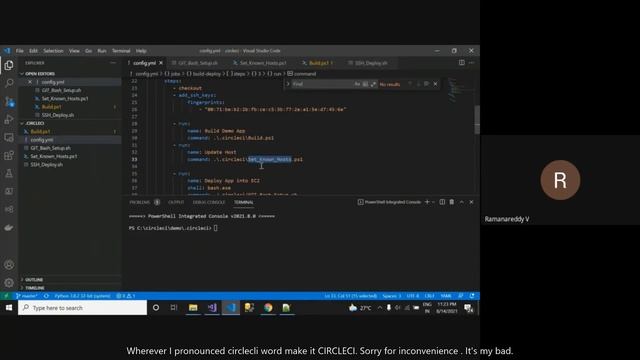
Task: Close the terminal panel
Action: tap(471, 202)
